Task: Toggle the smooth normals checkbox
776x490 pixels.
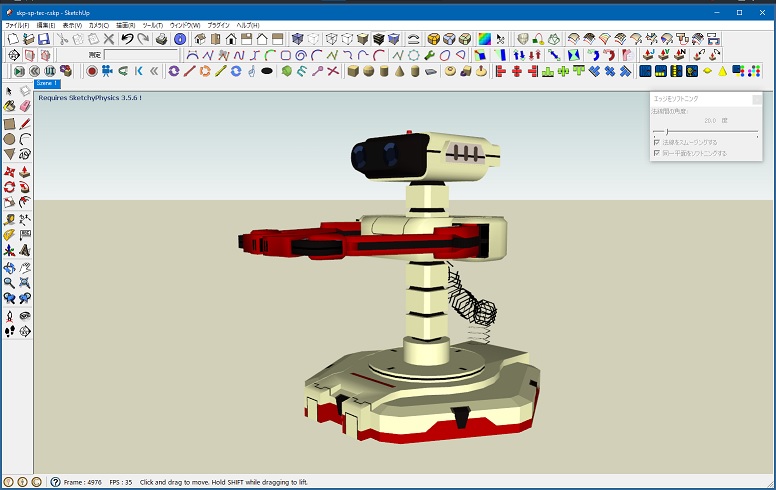Action: 656,142
